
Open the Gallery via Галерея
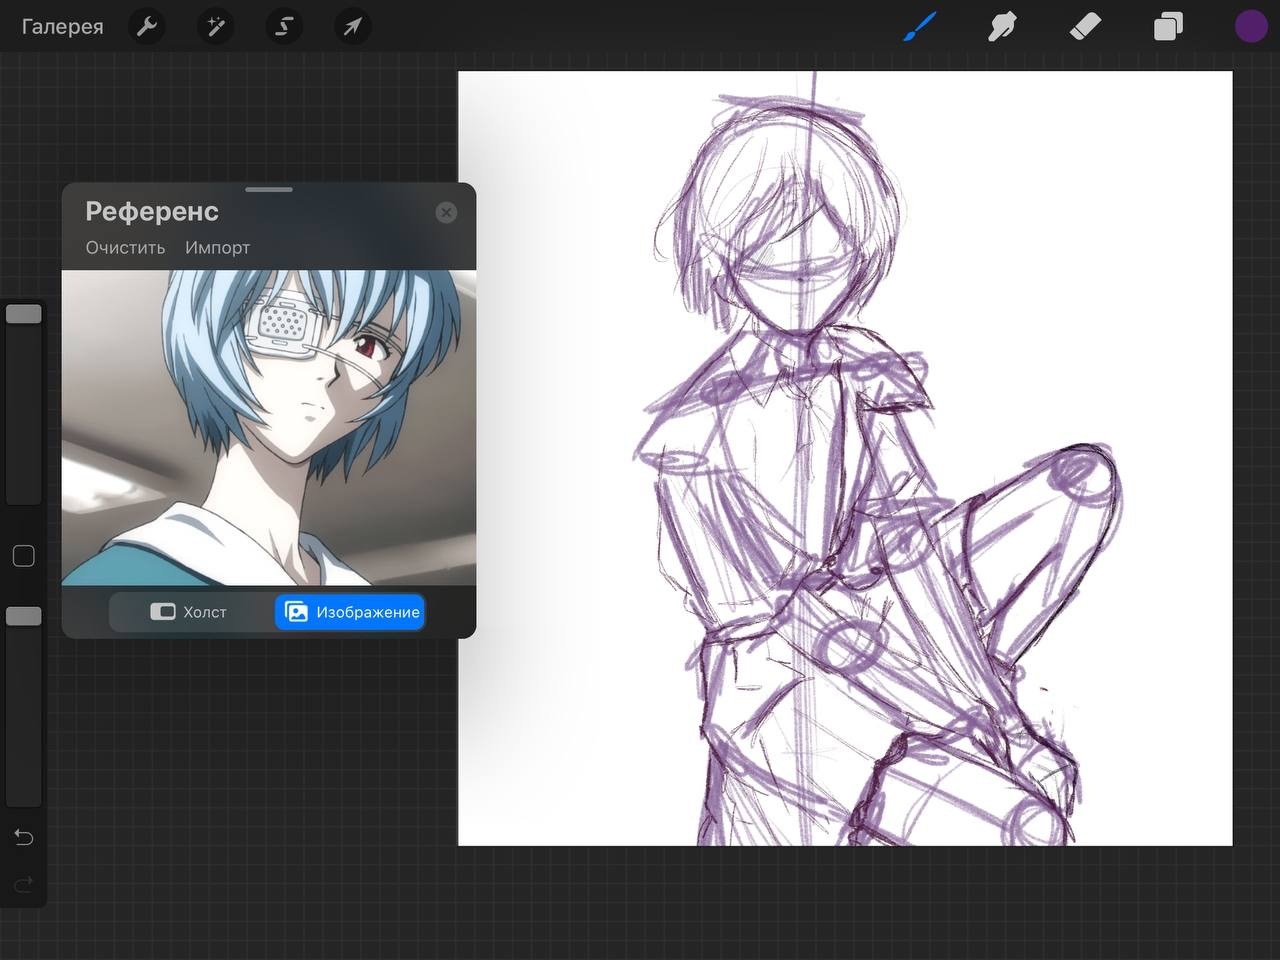pos(62,26)
